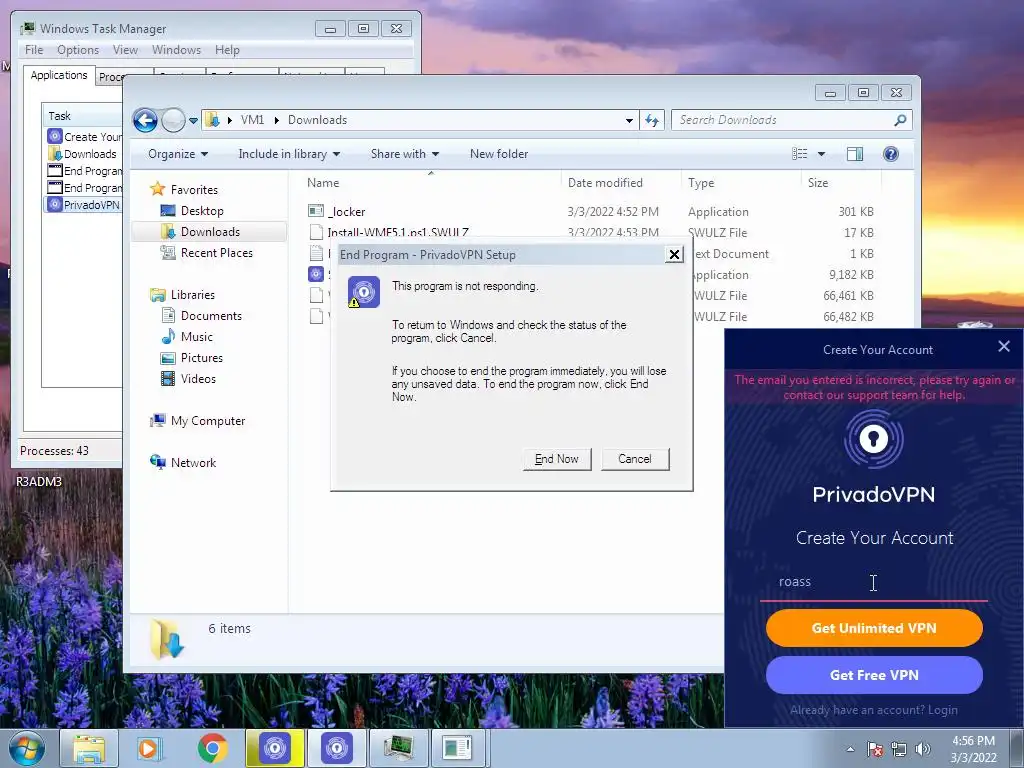The width and height of the screenshot is (1024, 768).
Task: Click the Get Unlimited VPN button
Action: click(874, 628)
